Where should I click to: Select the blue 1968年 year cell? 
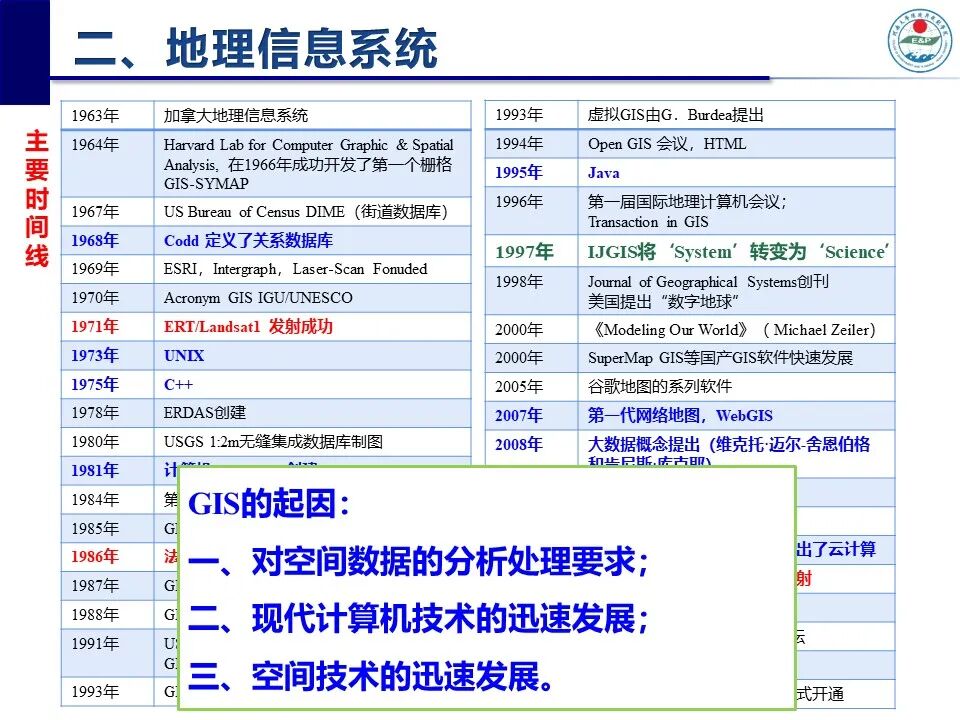click(x=107, y=241)
